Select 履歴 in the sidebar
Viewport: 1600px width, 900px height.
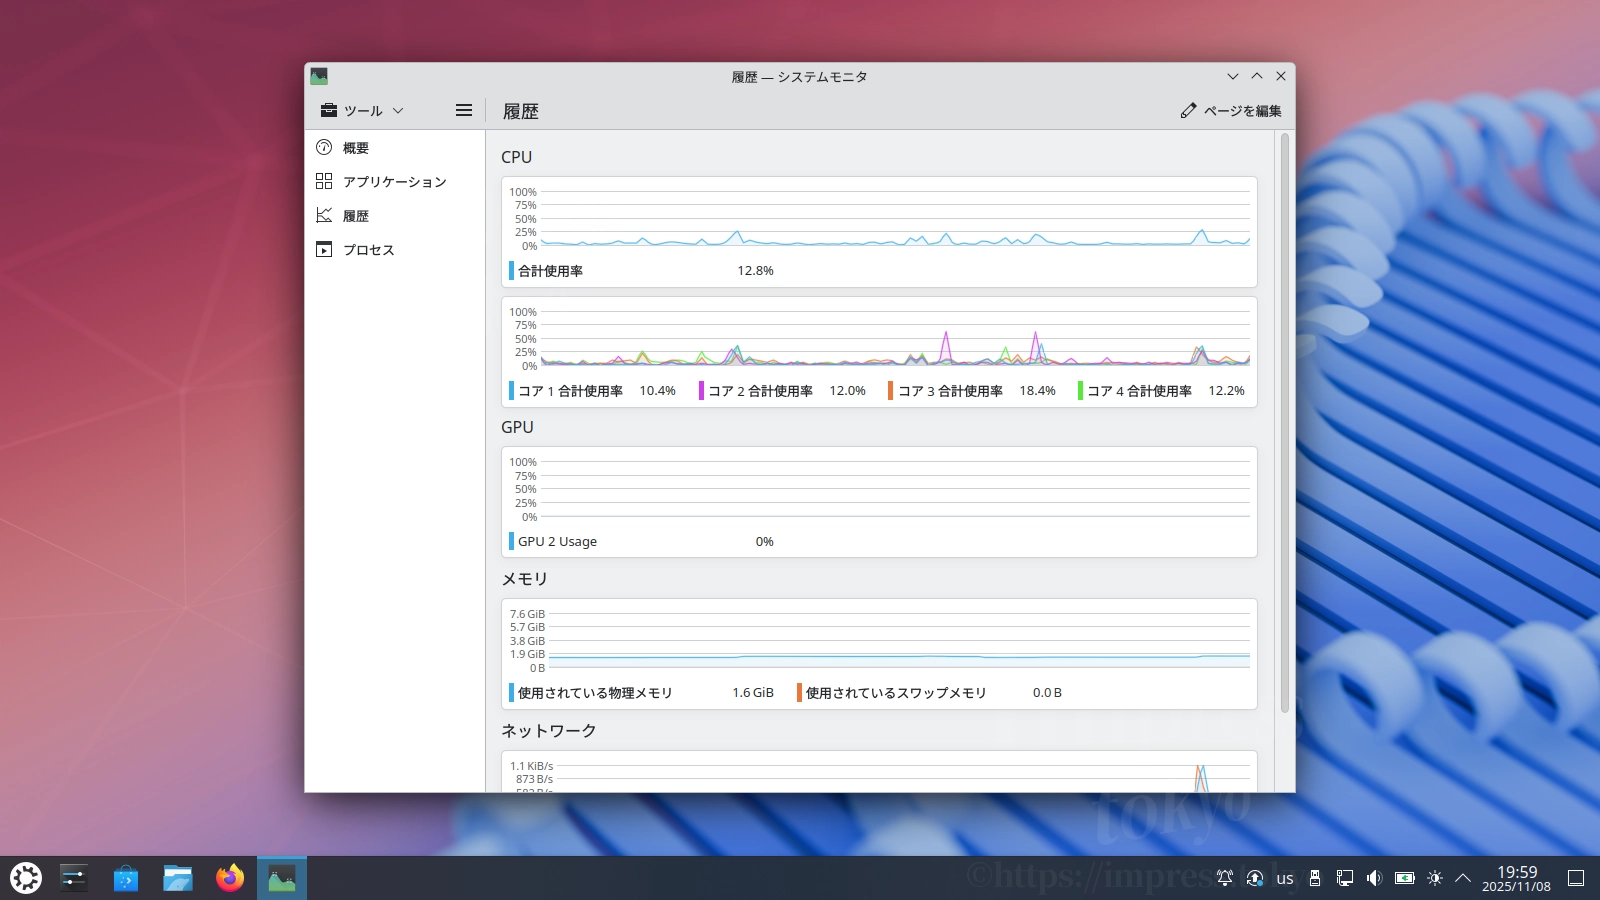(395, 216)
